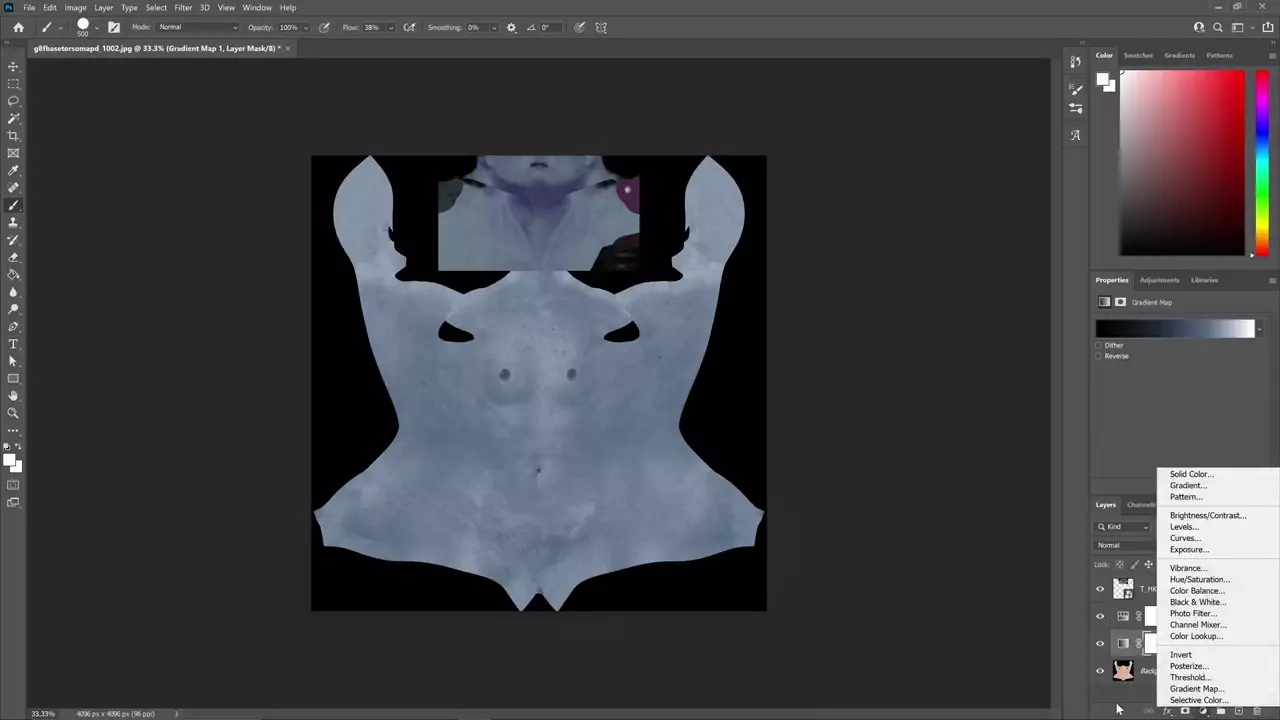This screenshot has width=1280, height=720.
Task: Expand the Opacity value dropdown
Action: [x=305, y=27]
